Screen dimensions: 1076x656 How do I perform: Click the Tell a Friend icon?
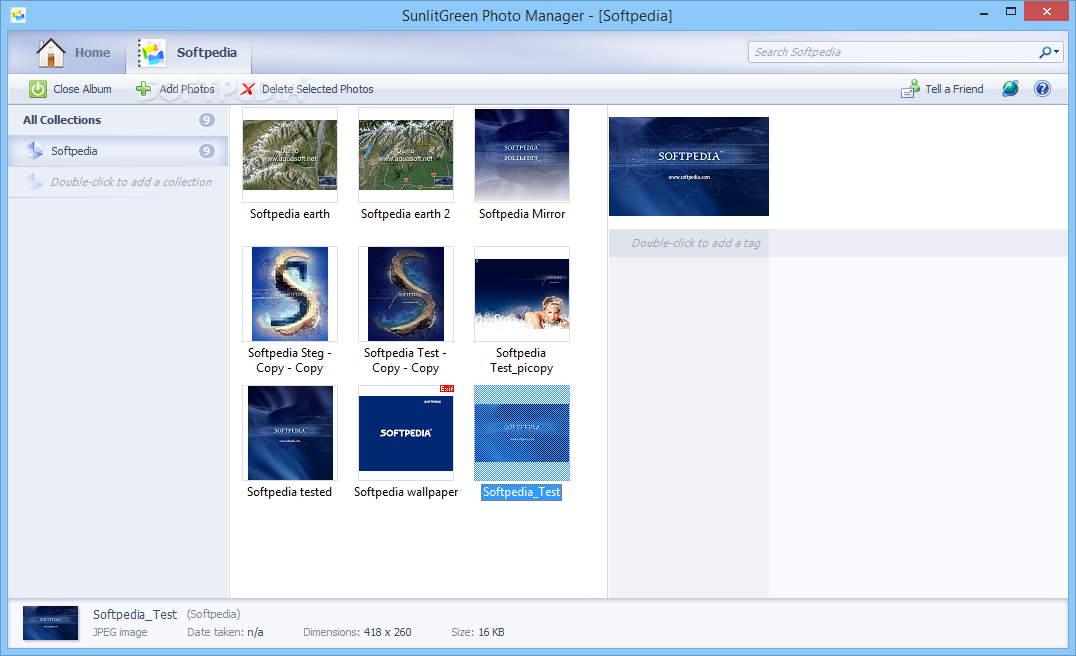click(911, 89)
